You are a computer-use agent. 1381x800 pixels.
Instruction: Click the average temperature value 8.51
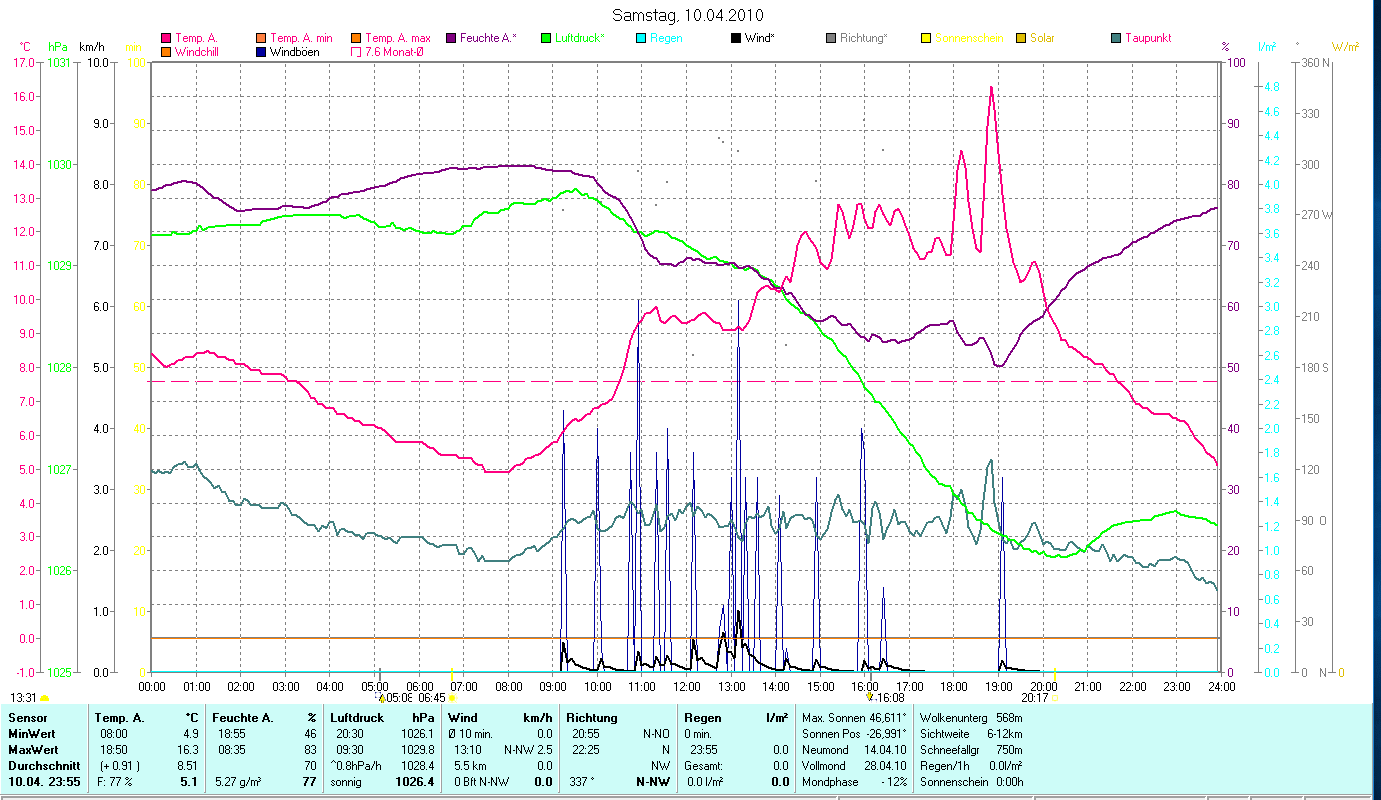pyautogui.click(x=188, y=764)
